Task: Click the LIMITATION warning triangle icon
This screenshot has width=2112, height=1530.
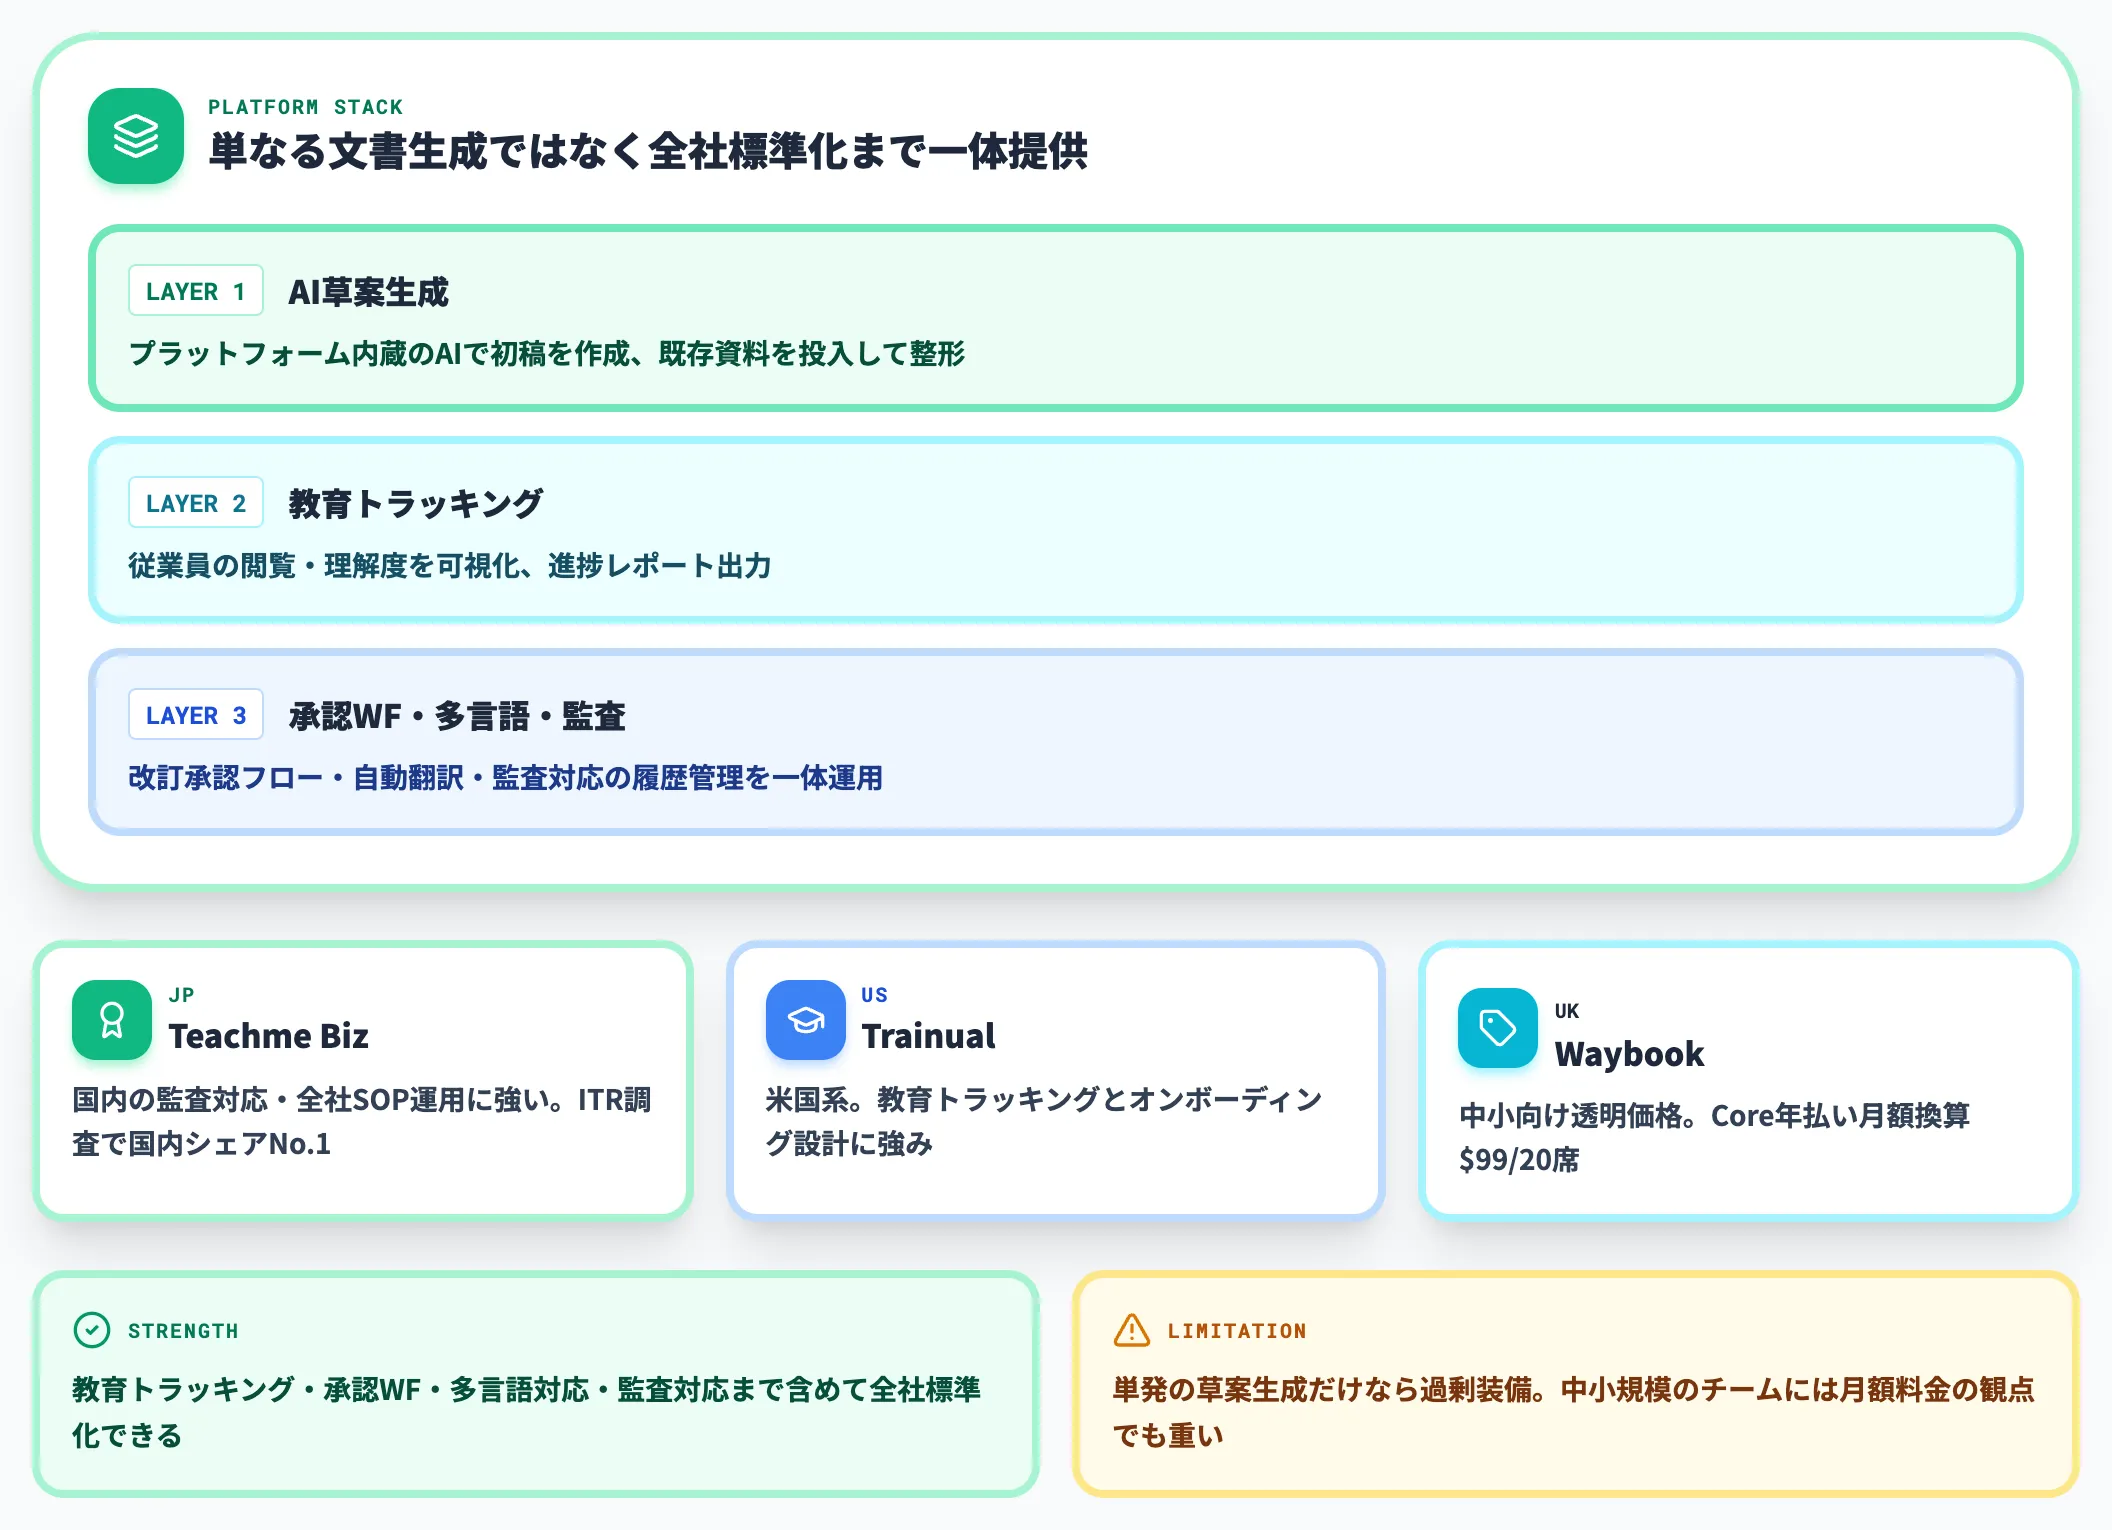Action: point(1132,1330)
